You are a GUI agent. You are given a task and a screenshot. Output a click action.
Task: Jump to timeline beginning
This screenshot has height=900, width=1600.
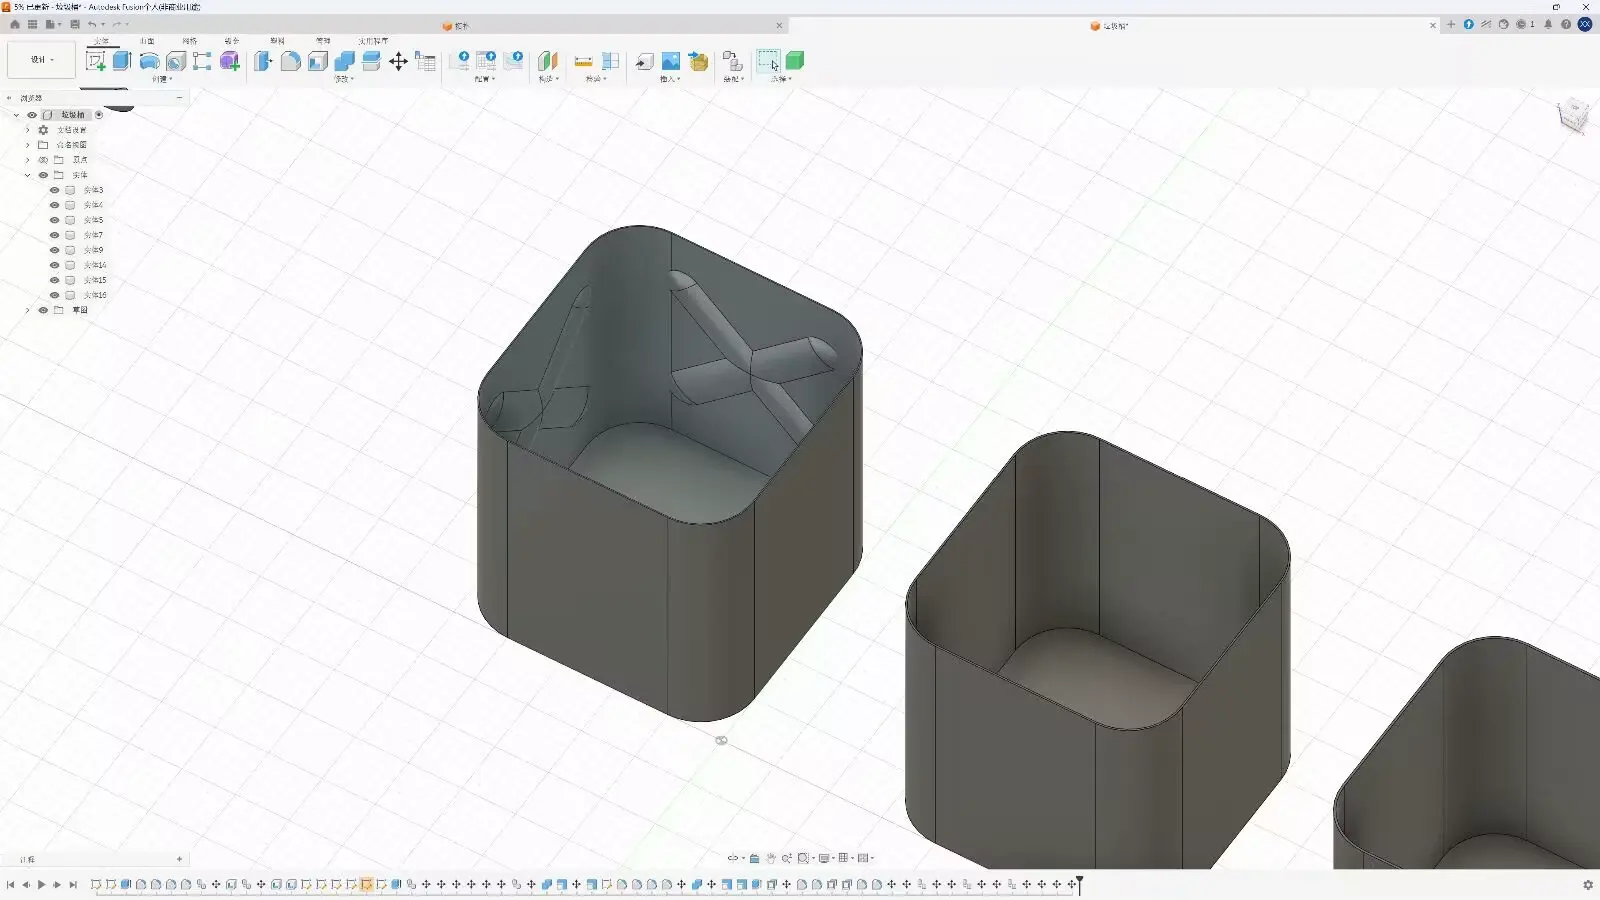[10, 885]
